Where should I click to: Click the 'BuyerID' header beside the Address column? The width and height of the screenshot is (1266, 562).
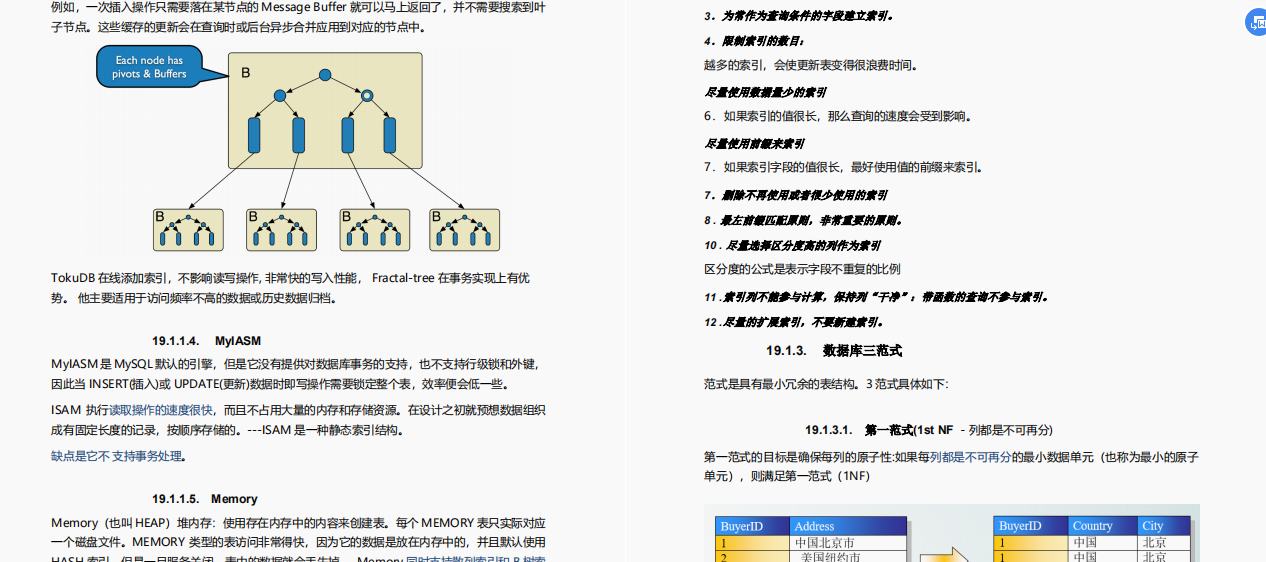click(753, 526)
